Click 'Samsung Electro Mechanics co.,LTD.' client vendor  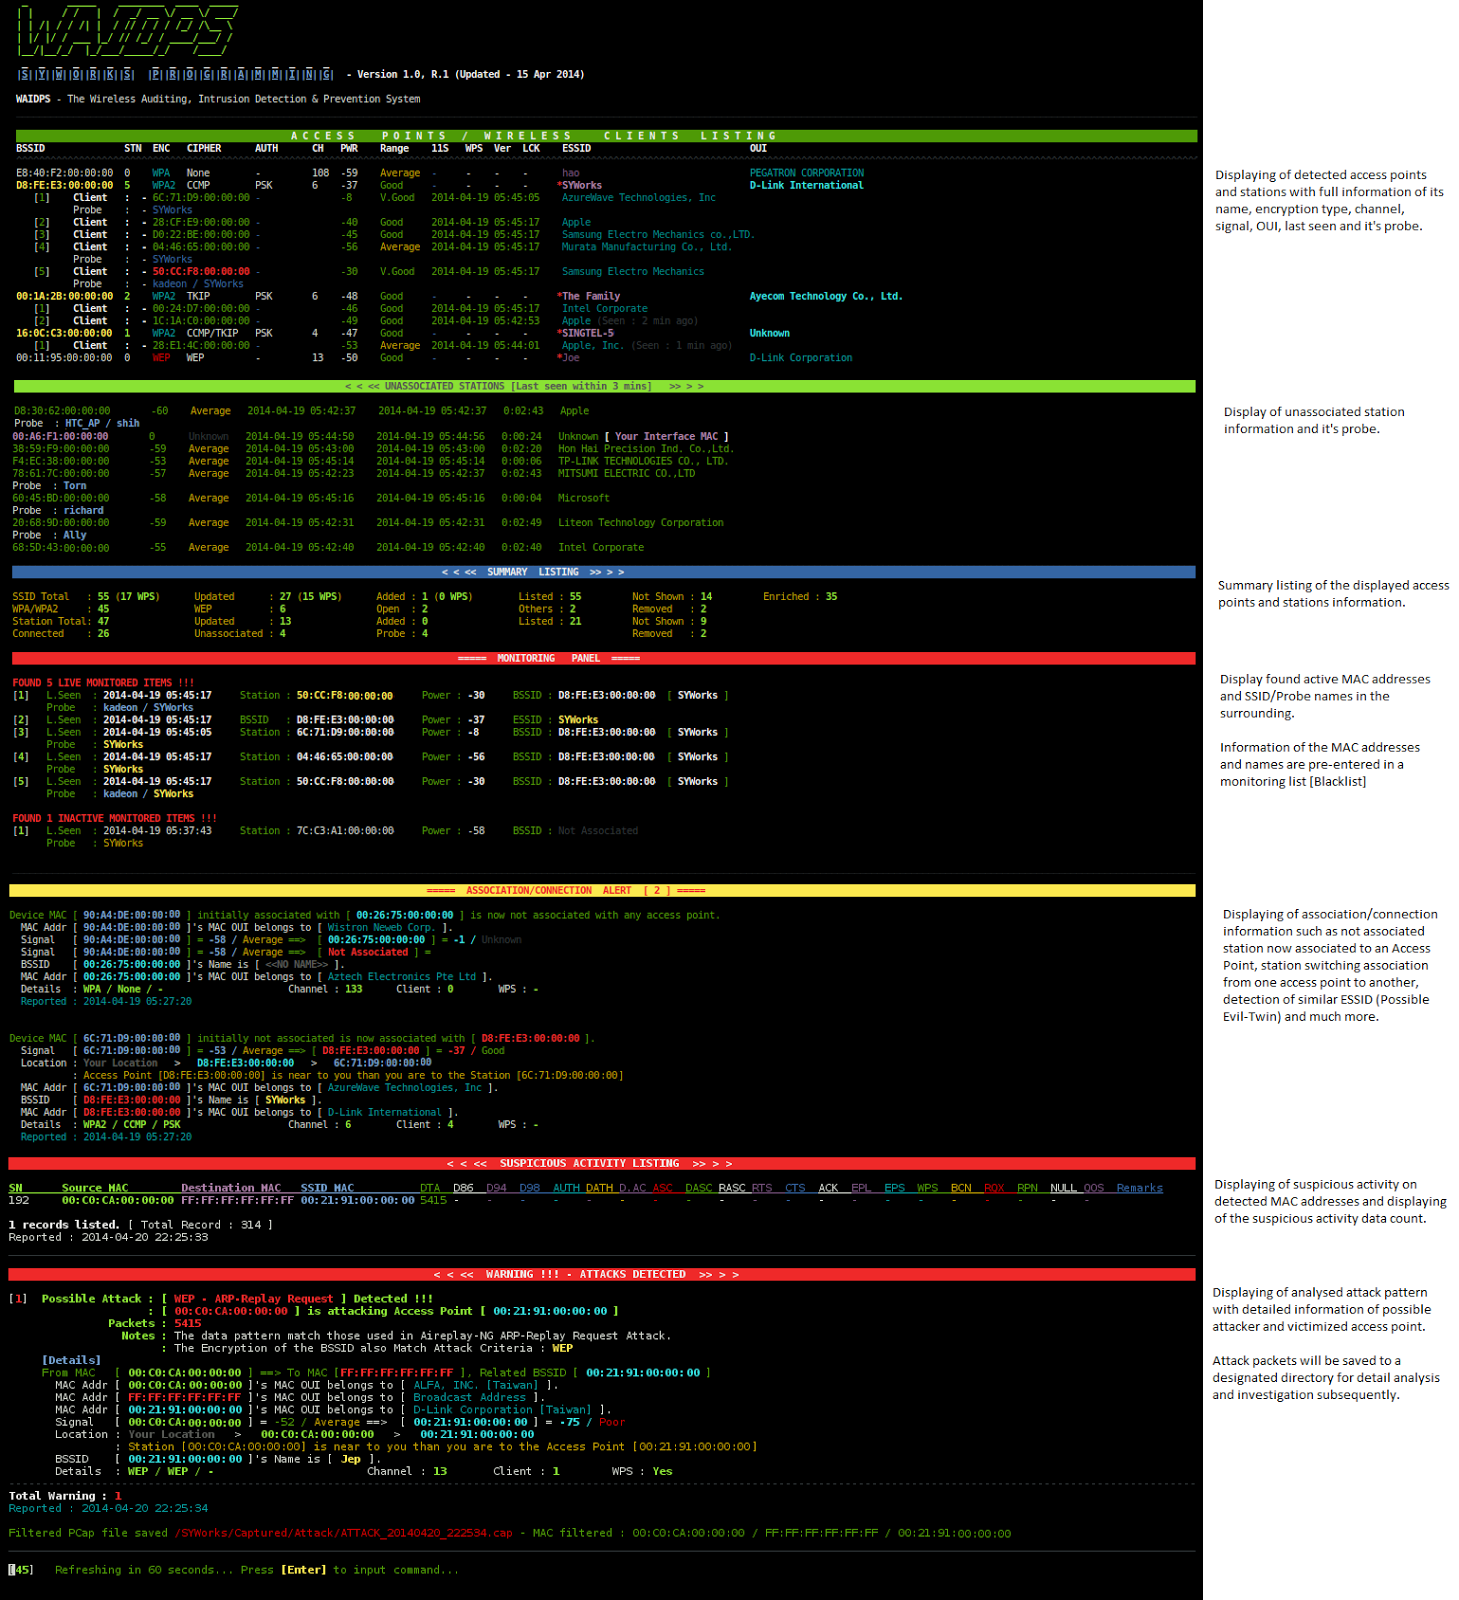pos(658,235)
